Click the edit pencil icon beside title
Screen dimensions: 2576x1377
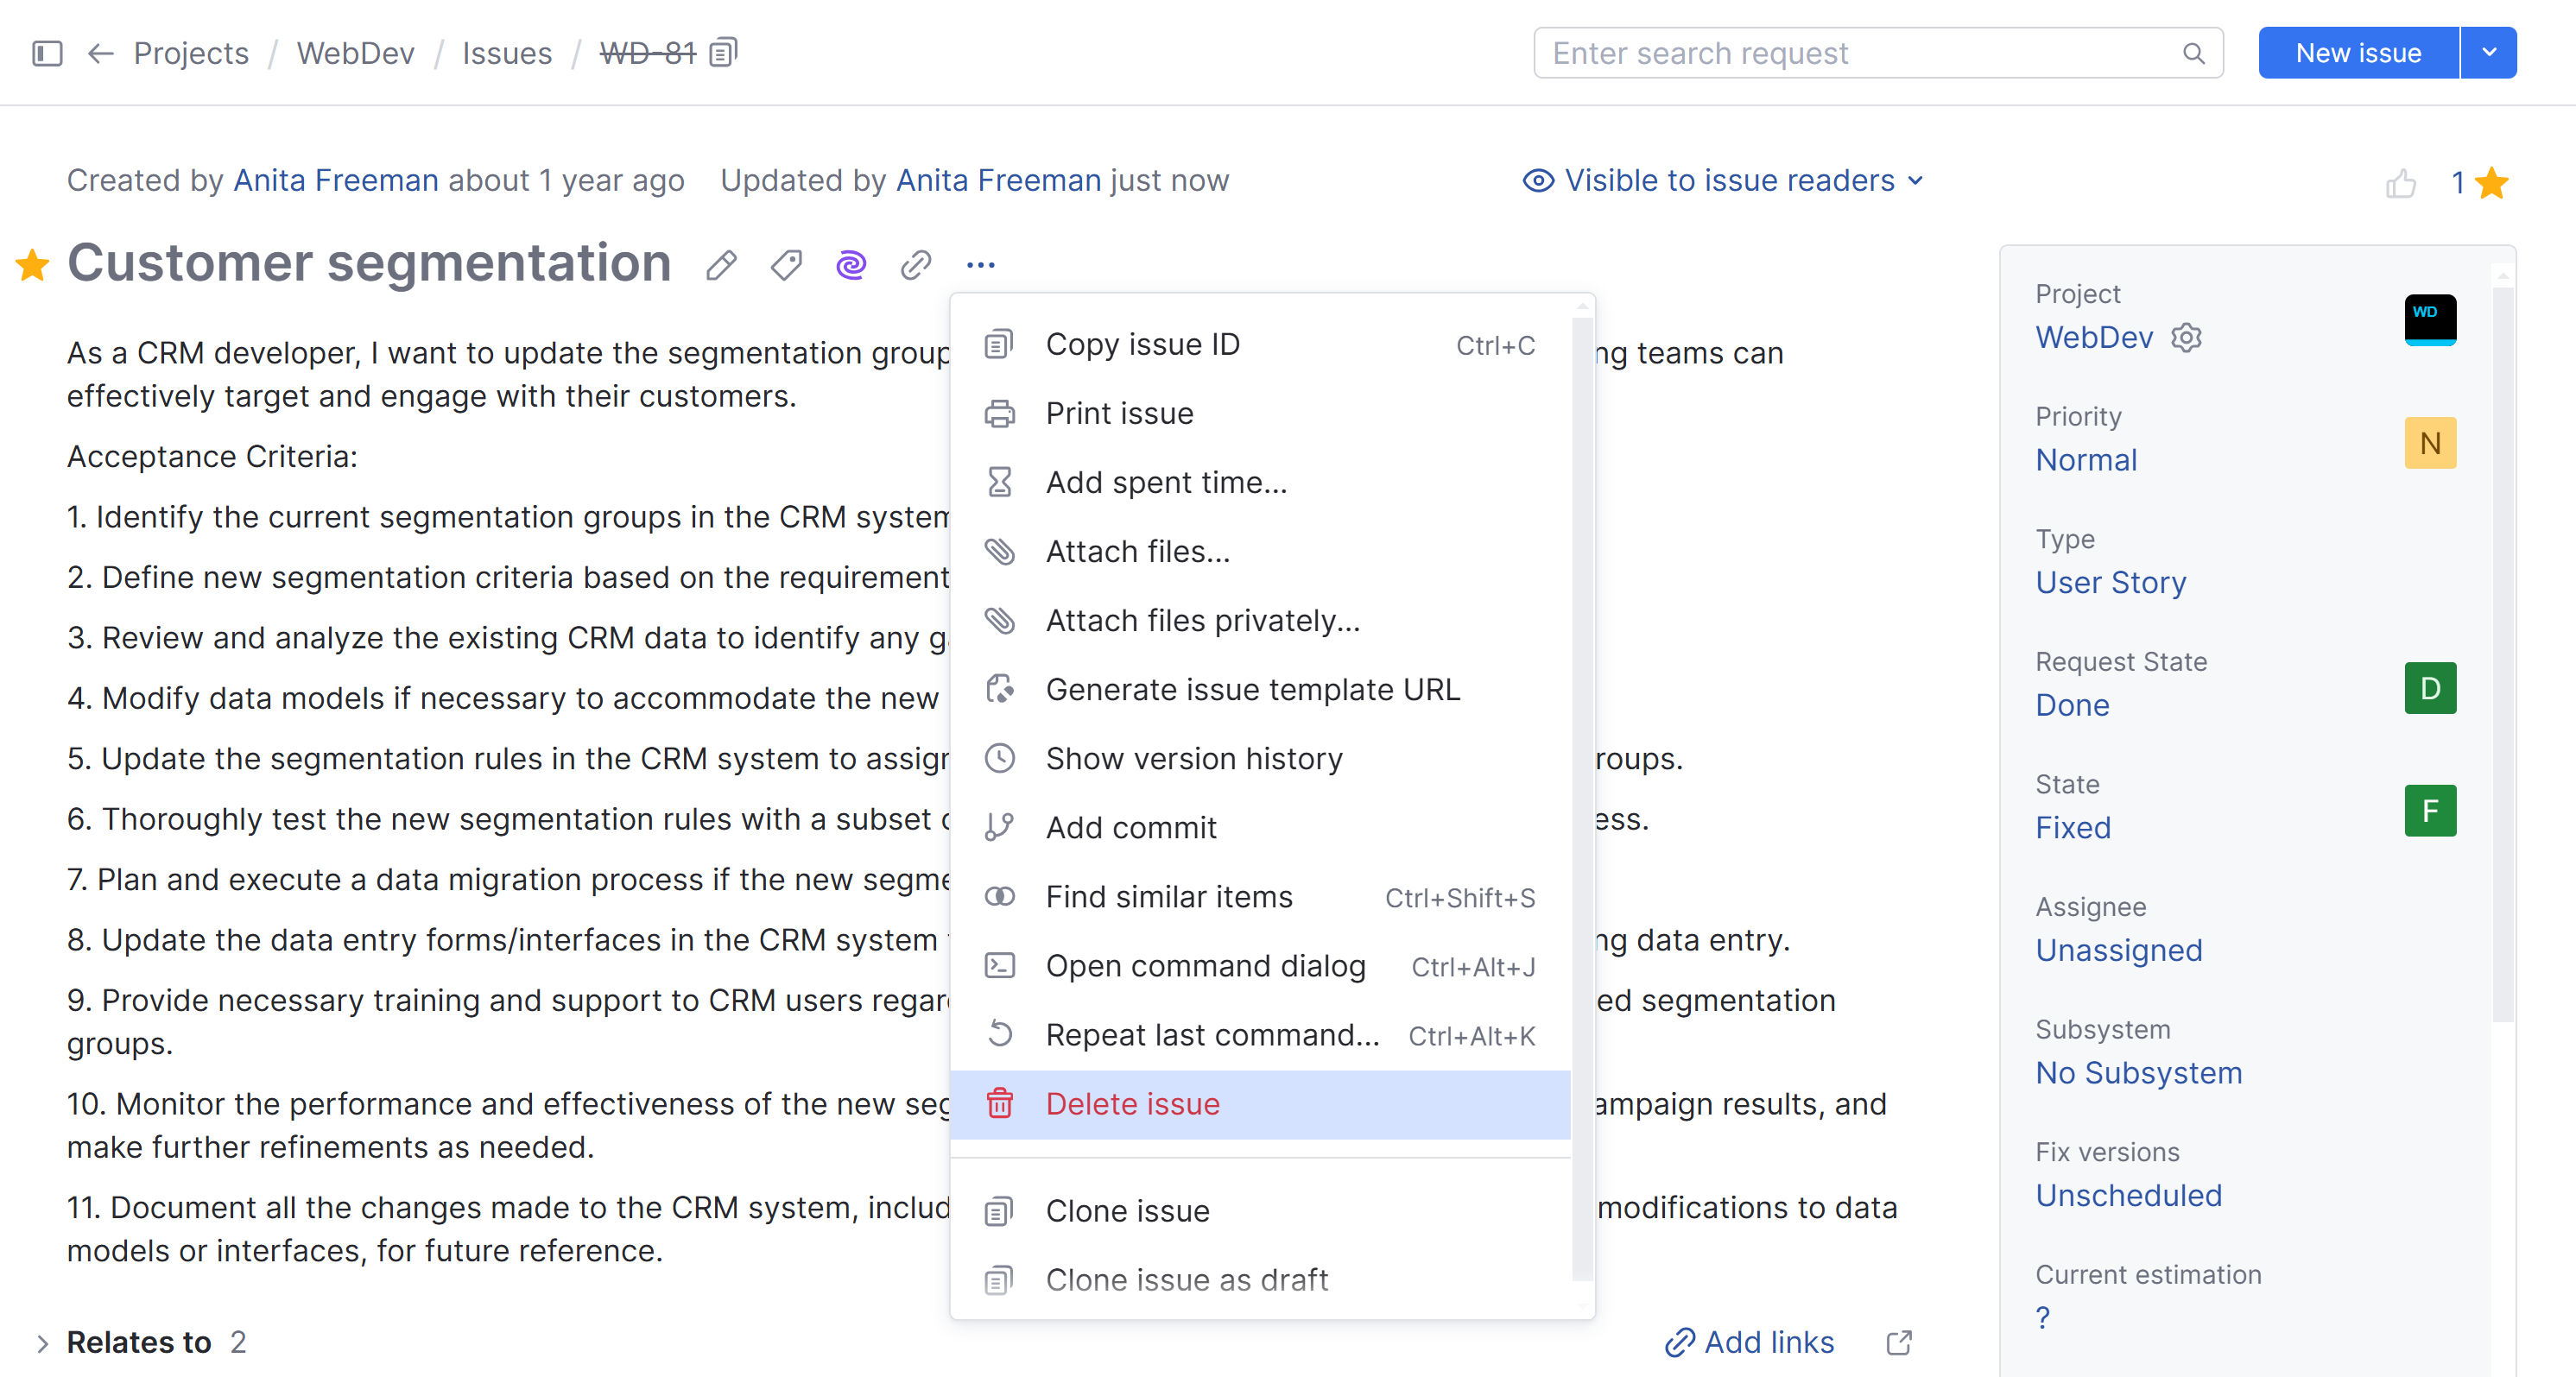(x=721, y=265)
